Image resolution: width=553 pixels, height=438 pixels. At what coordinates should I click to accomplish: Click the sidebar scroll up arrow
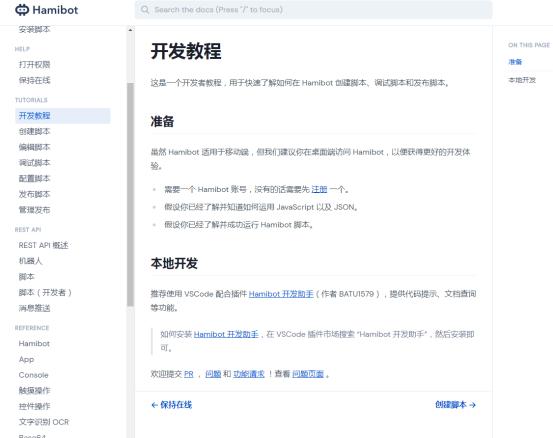tap(130, 30)
